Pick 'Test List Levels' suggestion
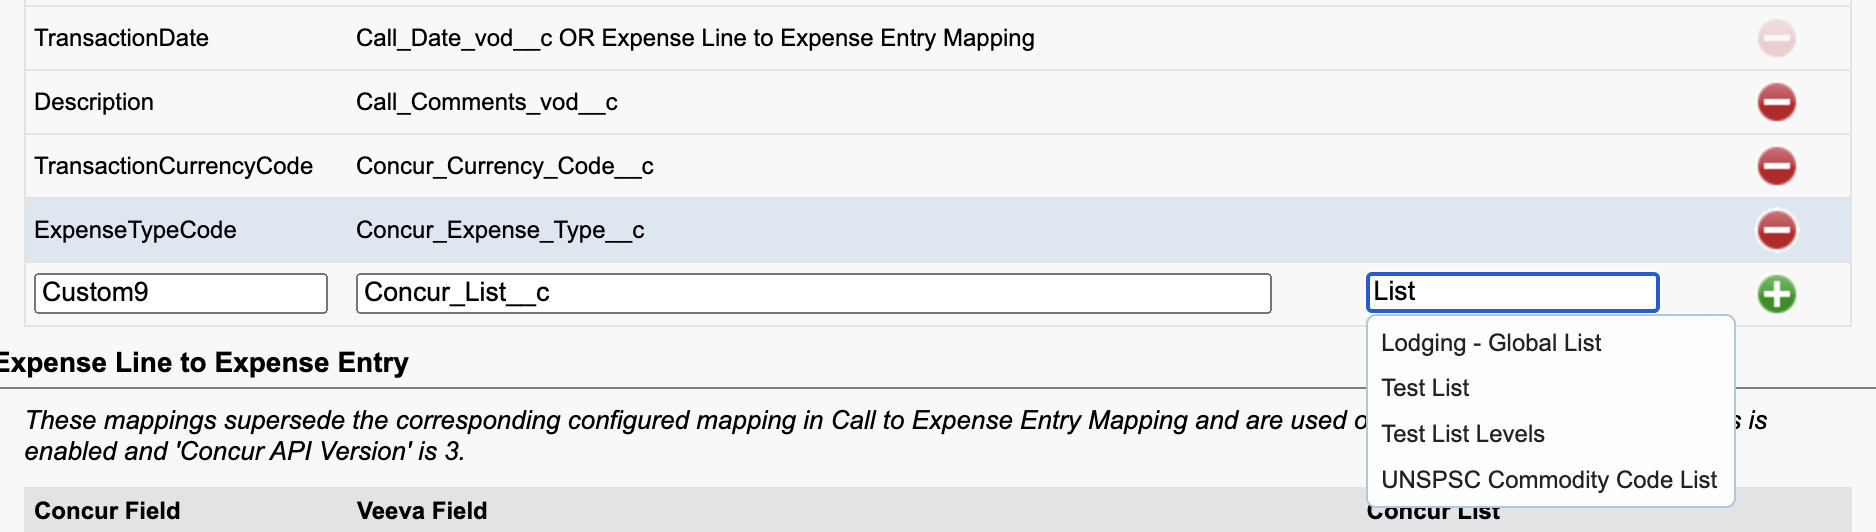 click(1462, 434)
